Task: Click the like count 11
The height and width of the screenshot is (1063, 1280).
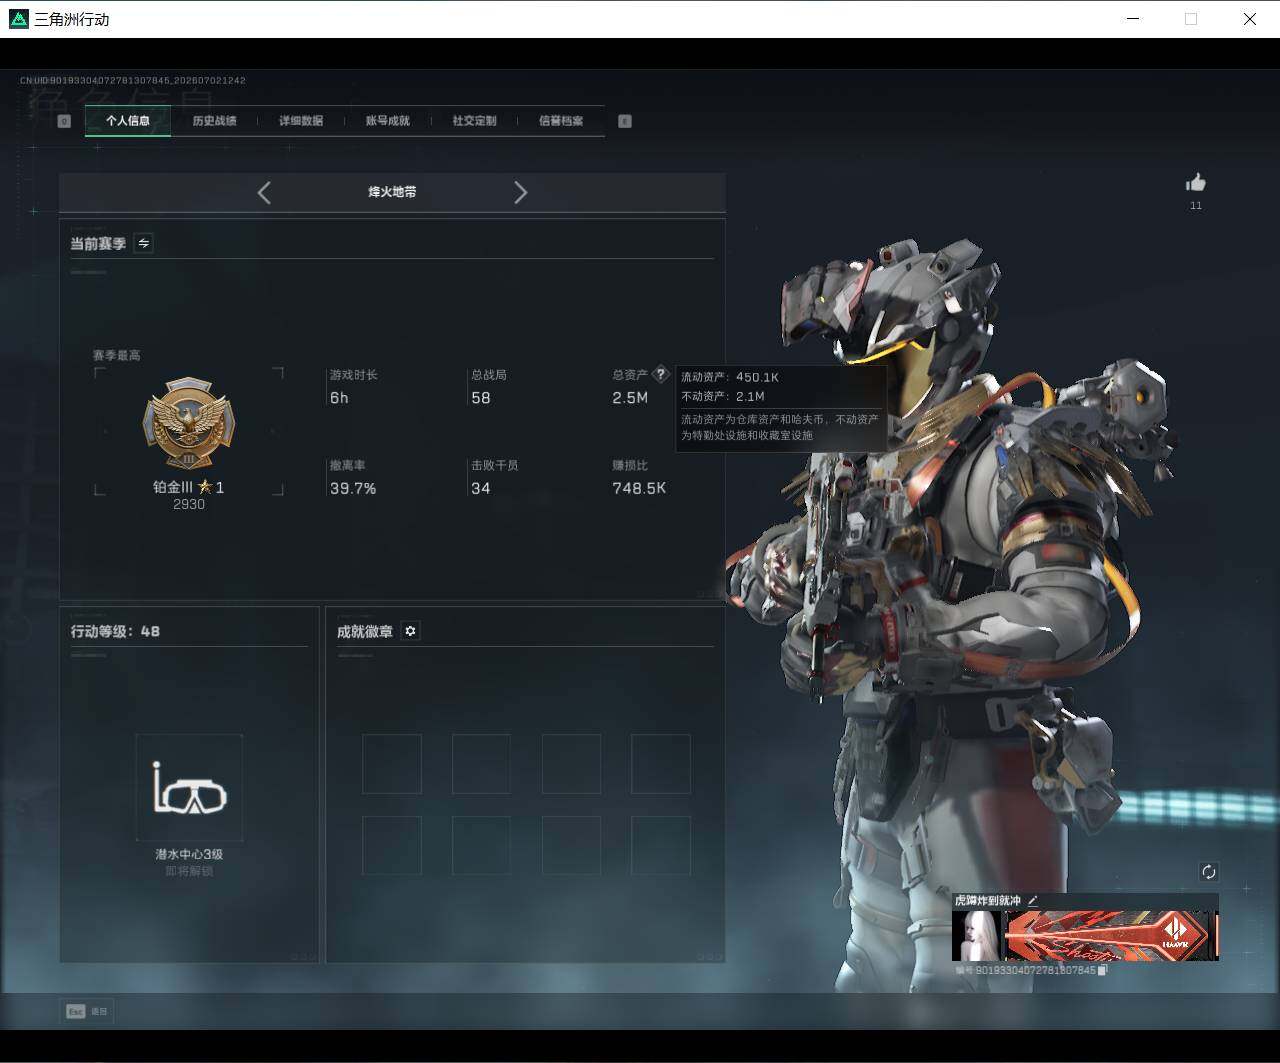Action: pos(1196,205)
